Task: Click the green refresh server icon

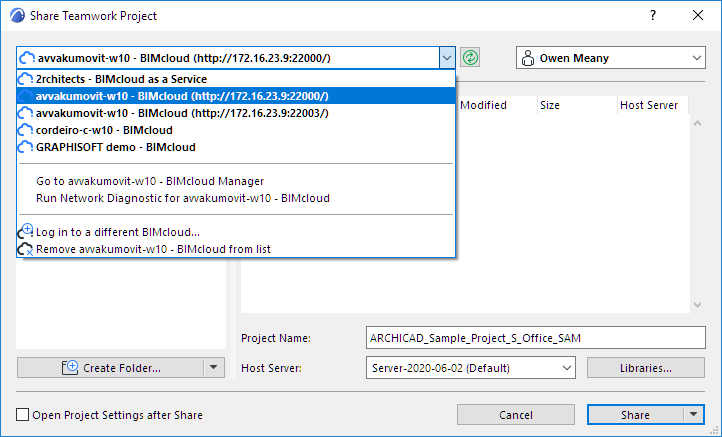Action: click(470, 58)
